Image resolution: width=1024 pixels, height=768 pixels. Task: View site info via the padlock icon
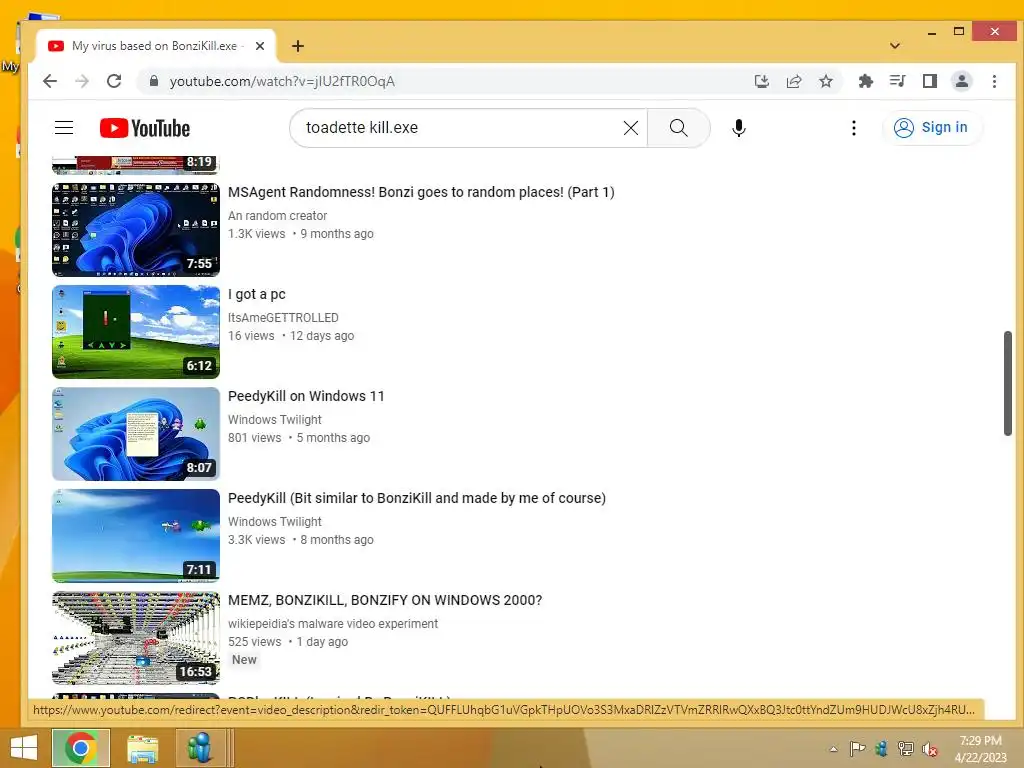pos(153,81)
